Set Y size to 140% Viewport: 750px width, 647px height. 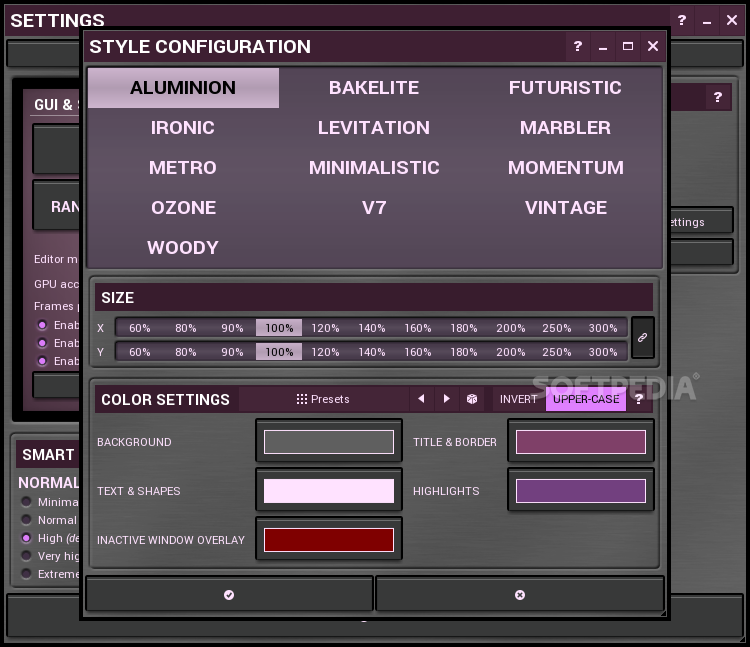pos(372,352)
